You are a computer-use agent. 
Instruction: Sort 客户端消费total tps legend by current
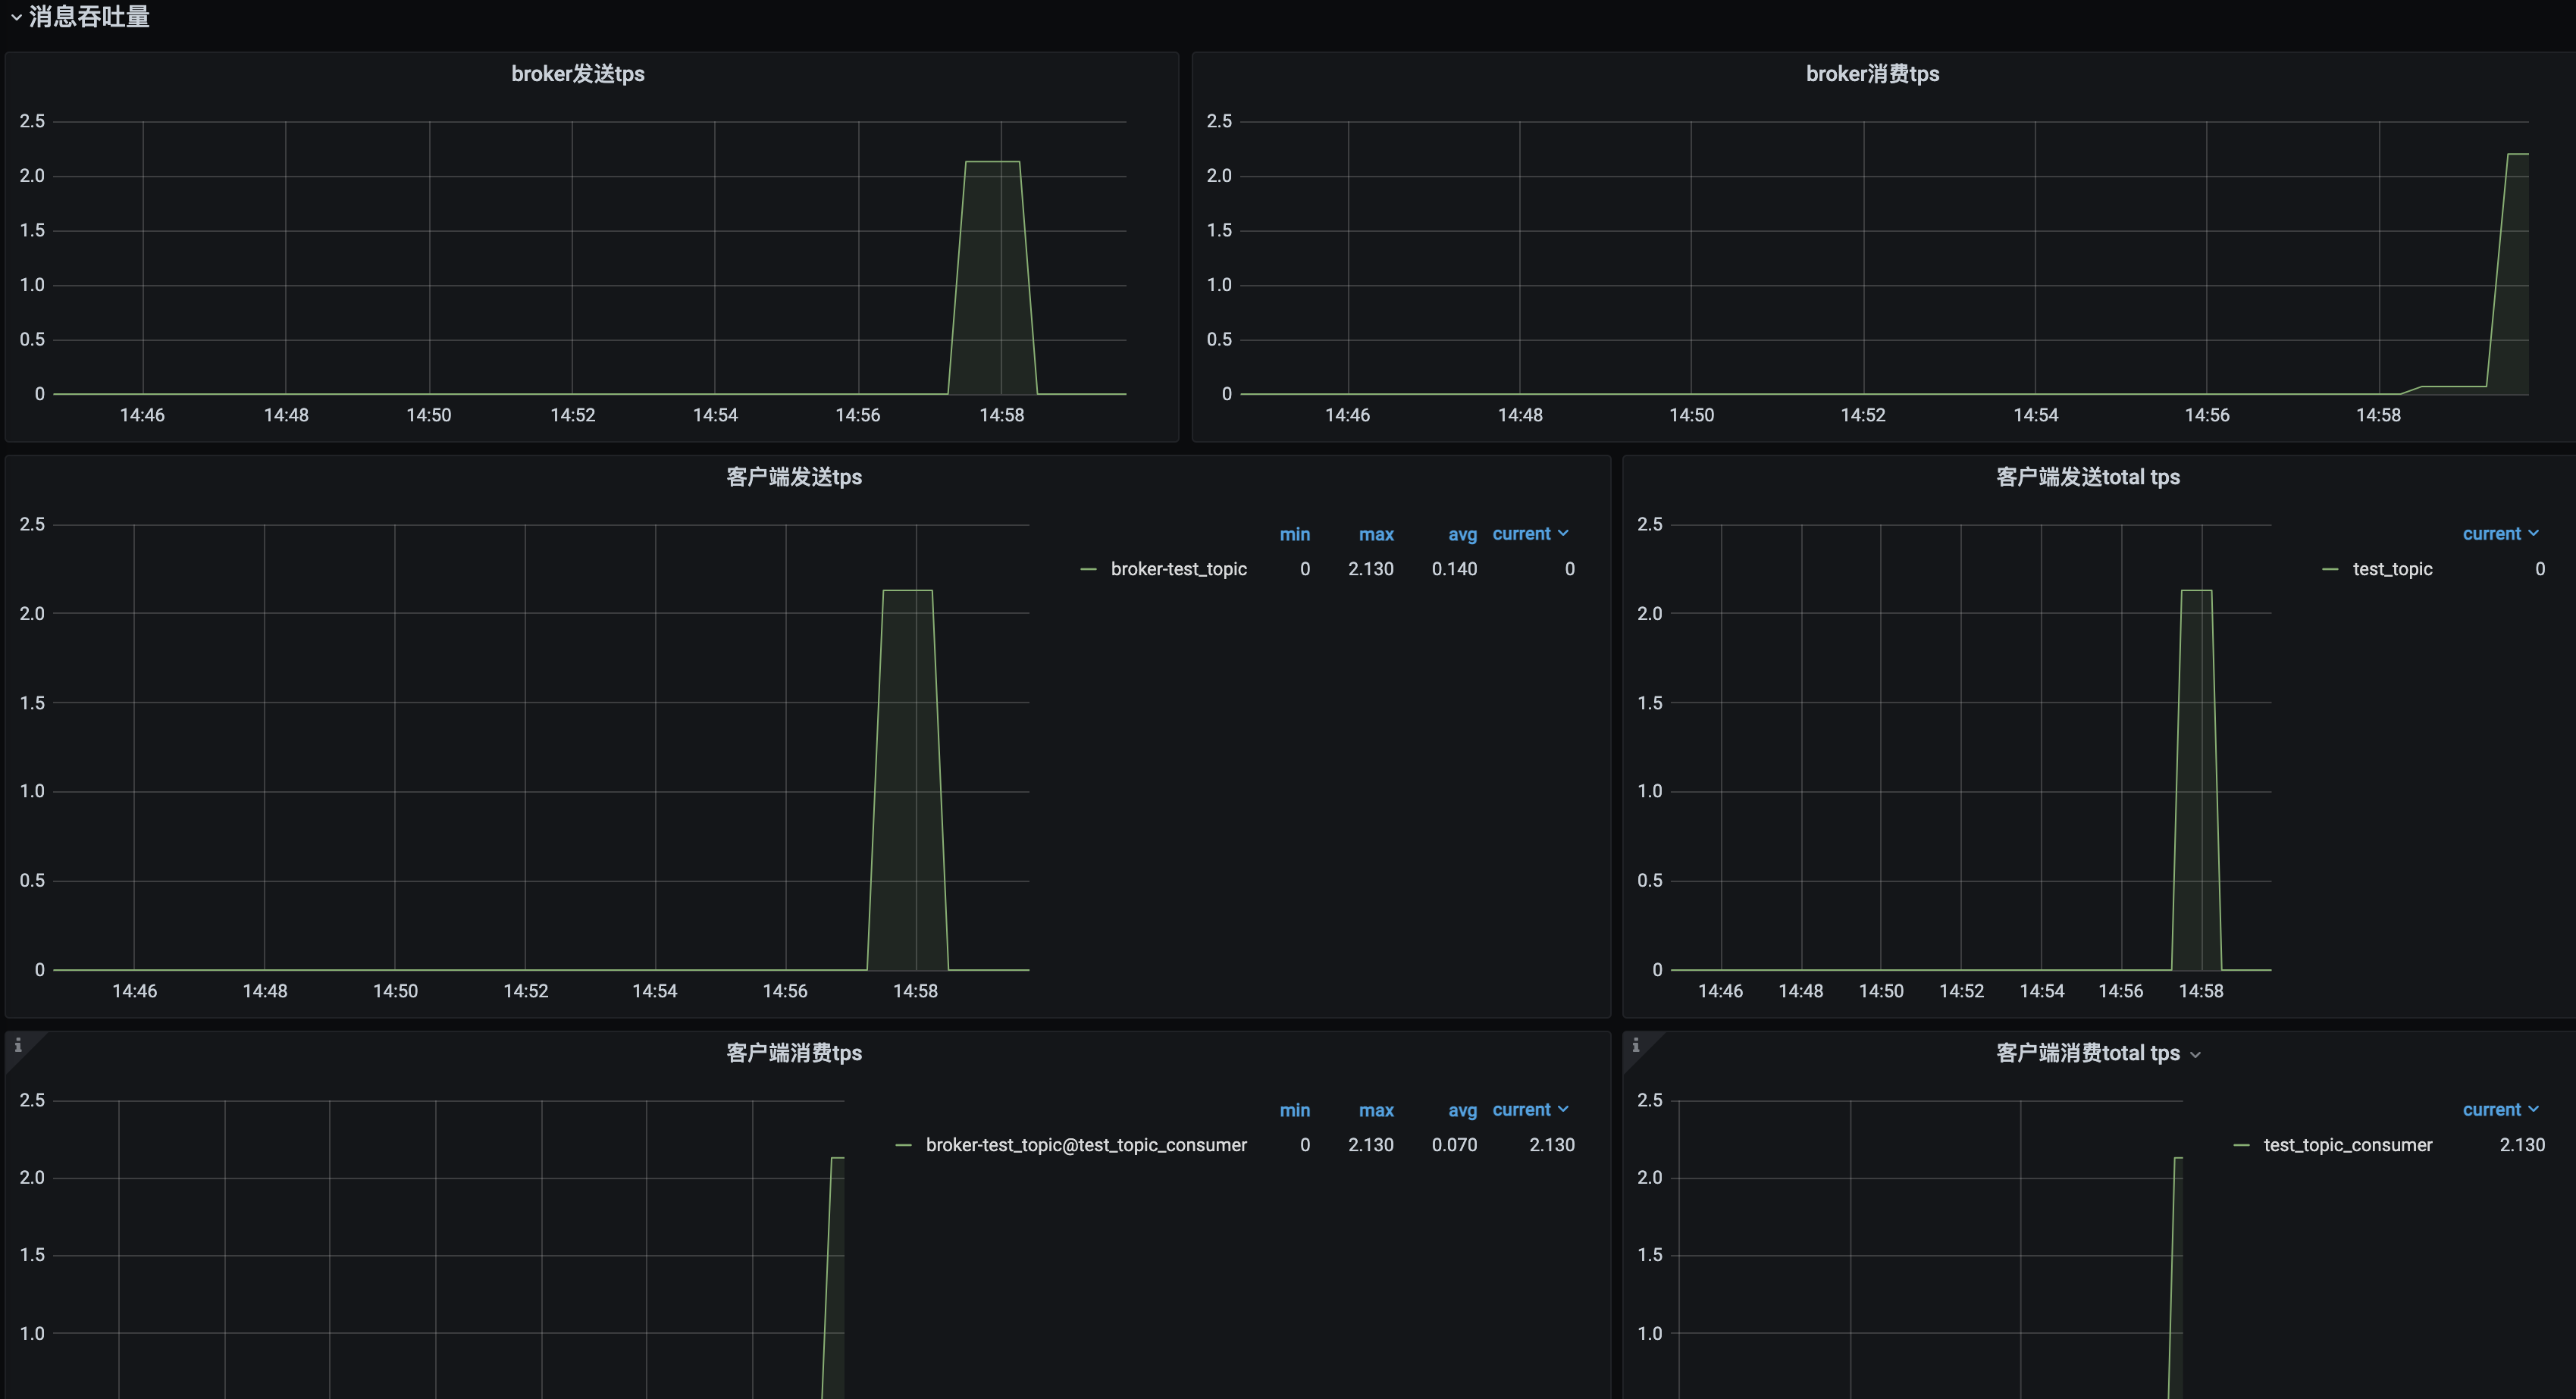[x=2500, y=1110]
